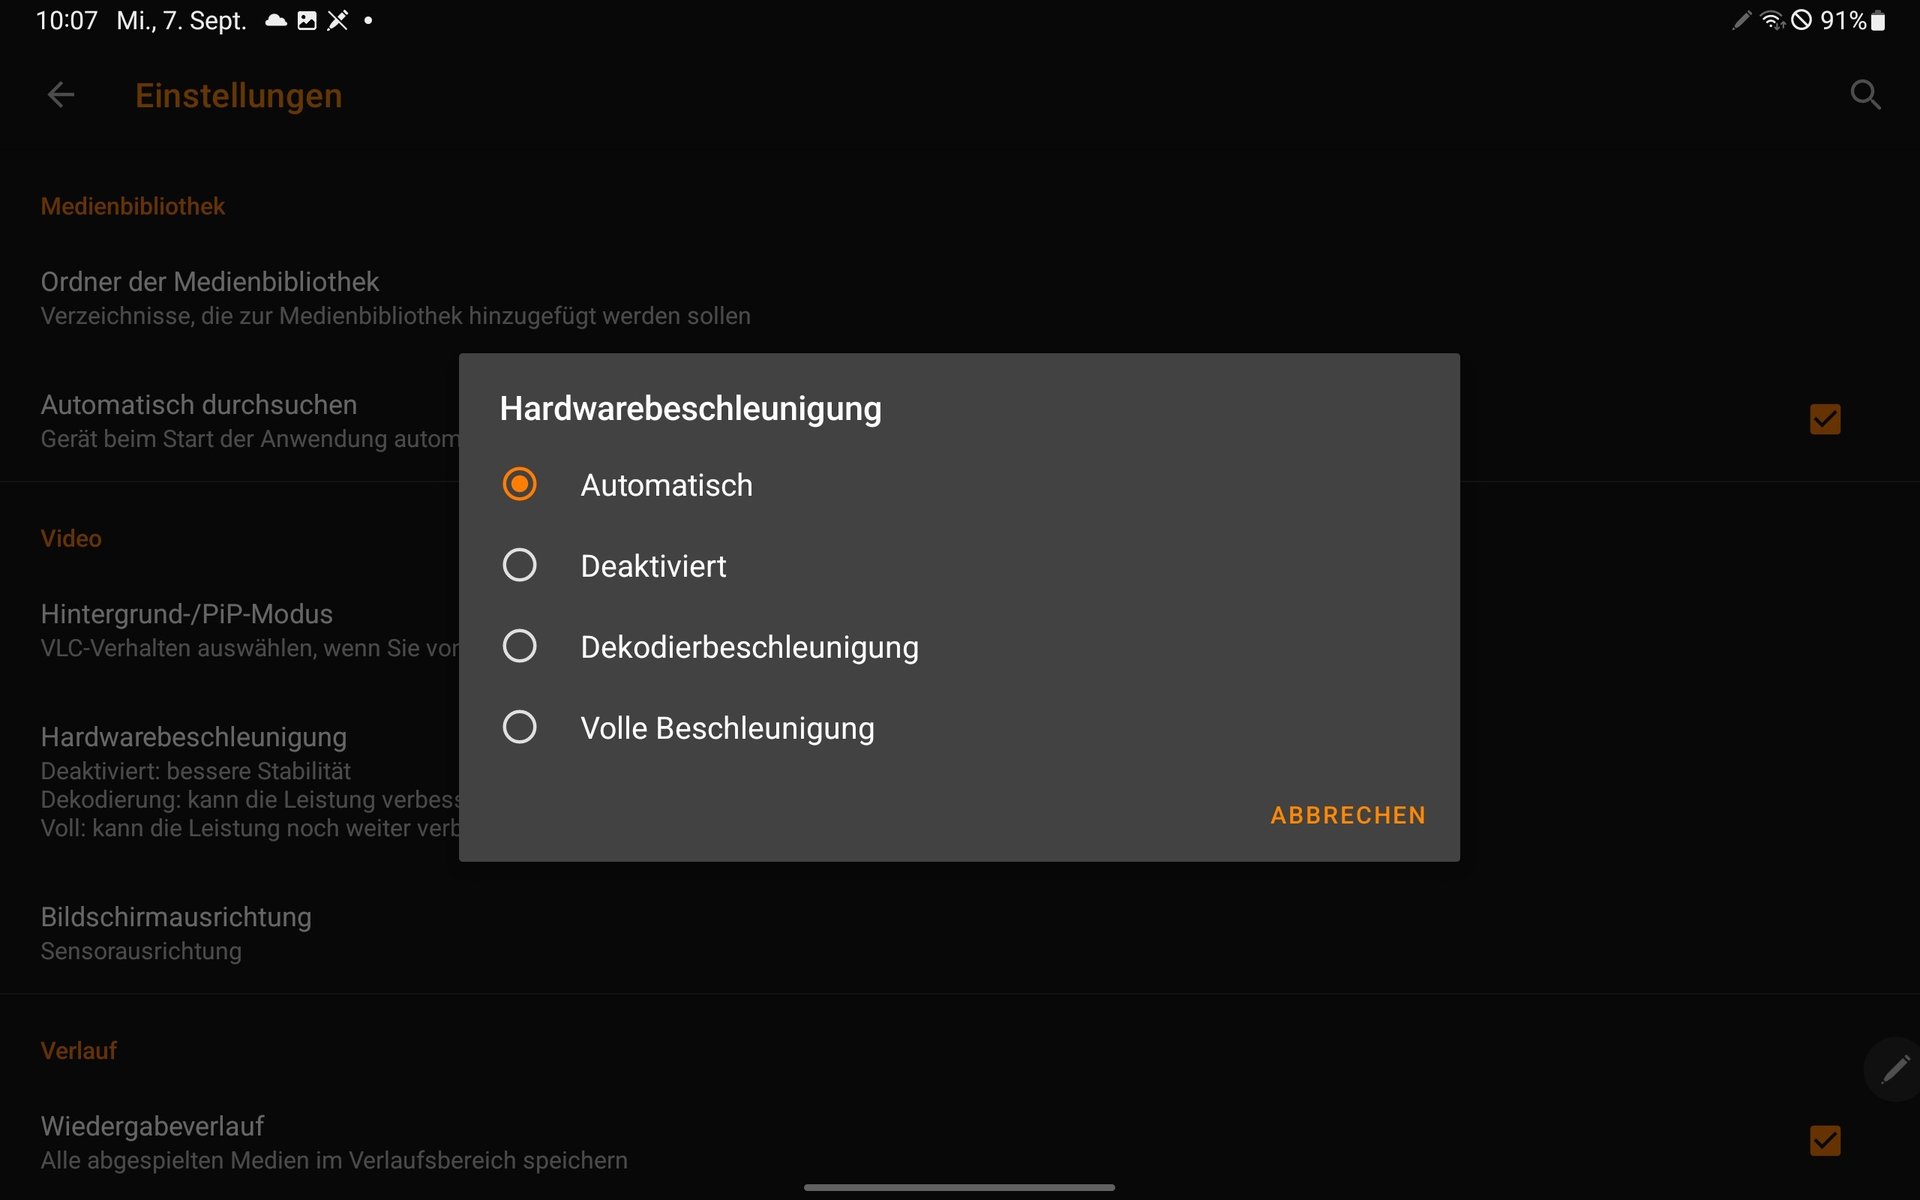Screen dimensions: 1920x1200
Task: Toggle the Automatisch durchsuchen checkbox
Action: click(1825, 419)
